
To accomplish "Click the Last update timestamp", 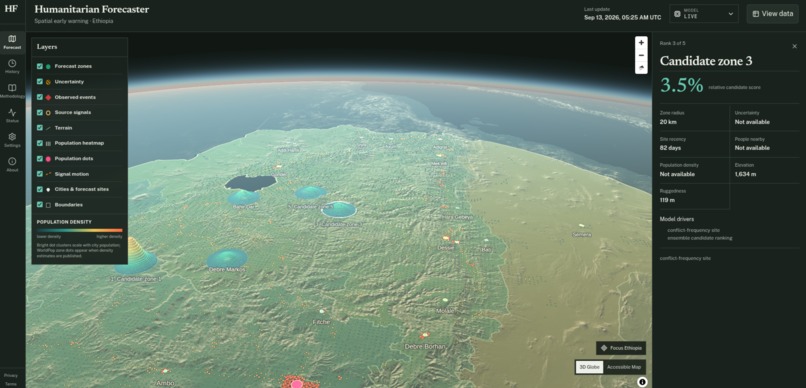I will click(622, 17).
